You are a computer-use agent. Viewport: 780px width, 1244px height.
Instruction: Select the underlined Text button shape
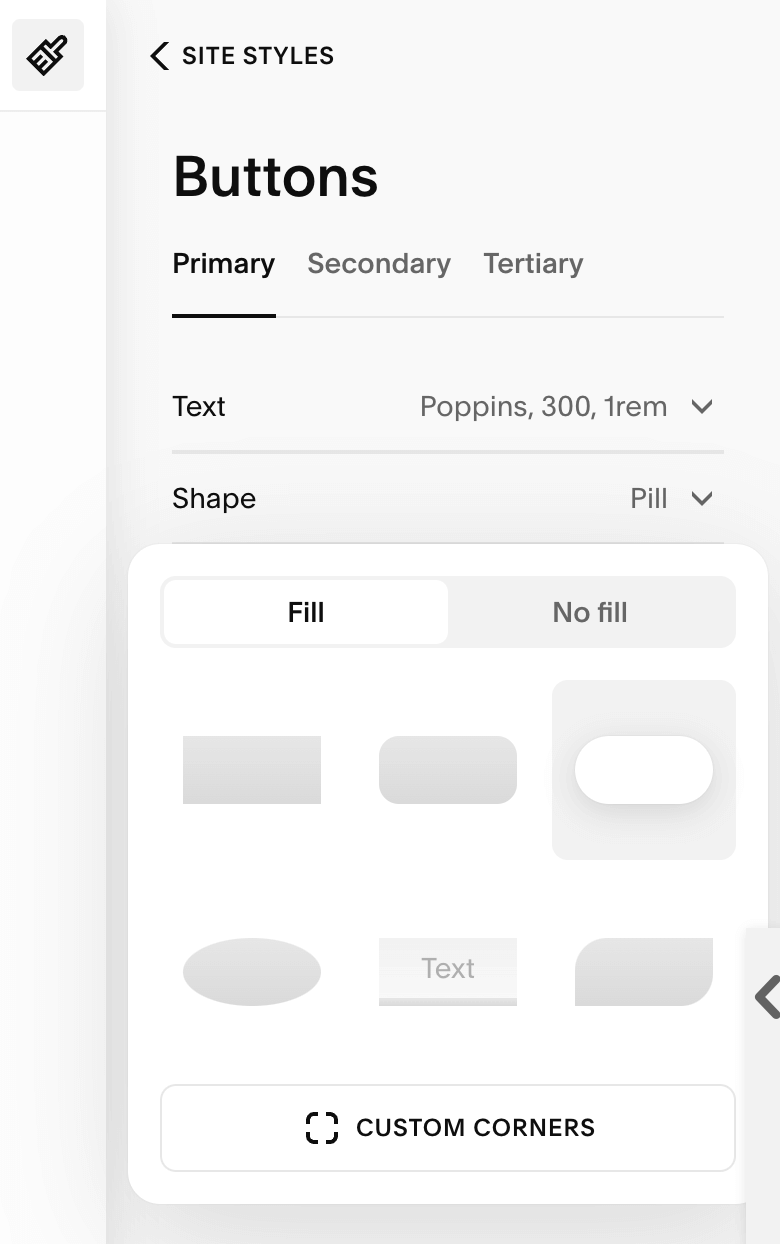[x=448, y=971]
